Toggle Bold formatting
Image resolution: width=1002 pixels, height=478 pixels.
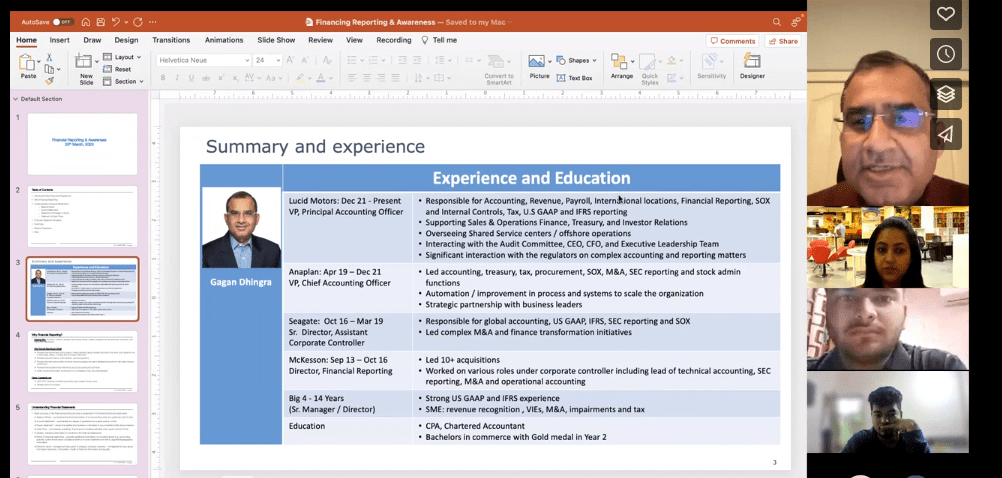163,78
